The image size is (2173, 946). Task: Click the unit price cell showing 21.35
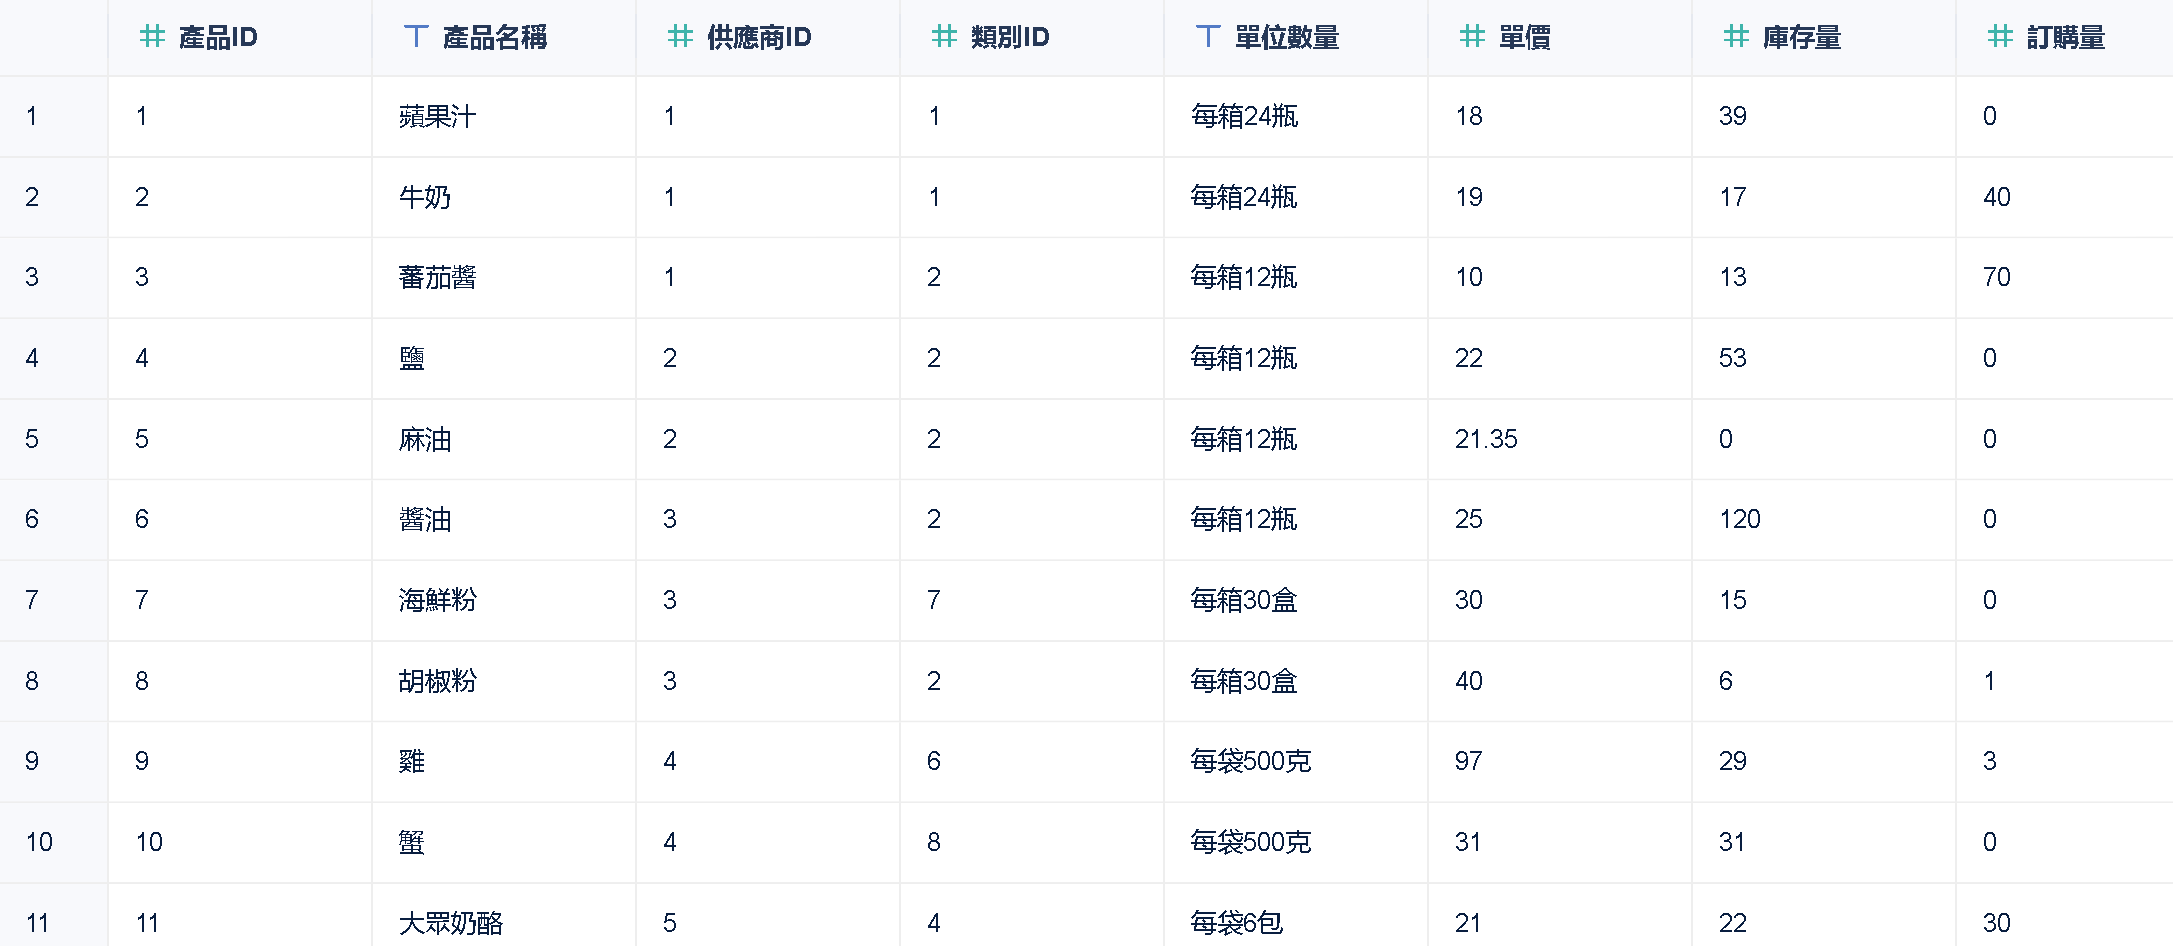pyautogui.click(x=1486, y=439)
